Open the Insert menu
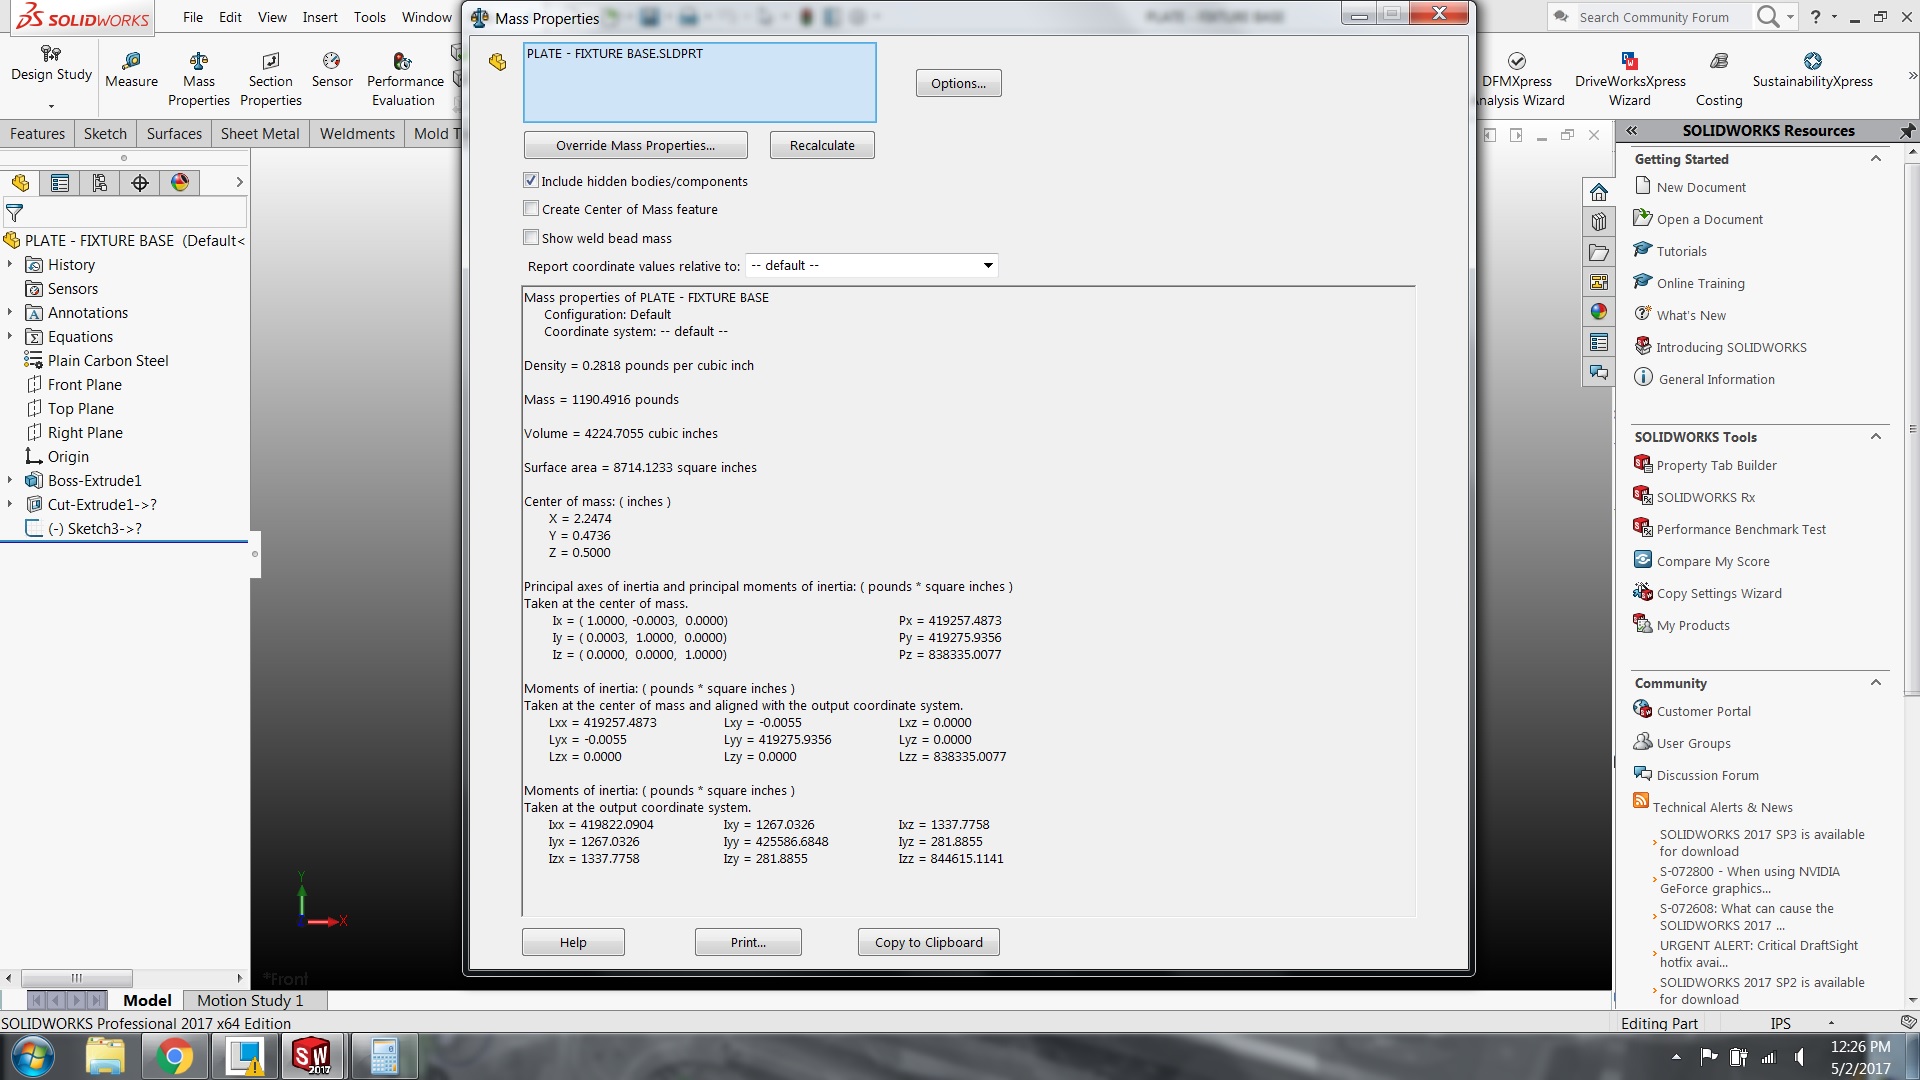The image size is (1920, 1080). 320,17
